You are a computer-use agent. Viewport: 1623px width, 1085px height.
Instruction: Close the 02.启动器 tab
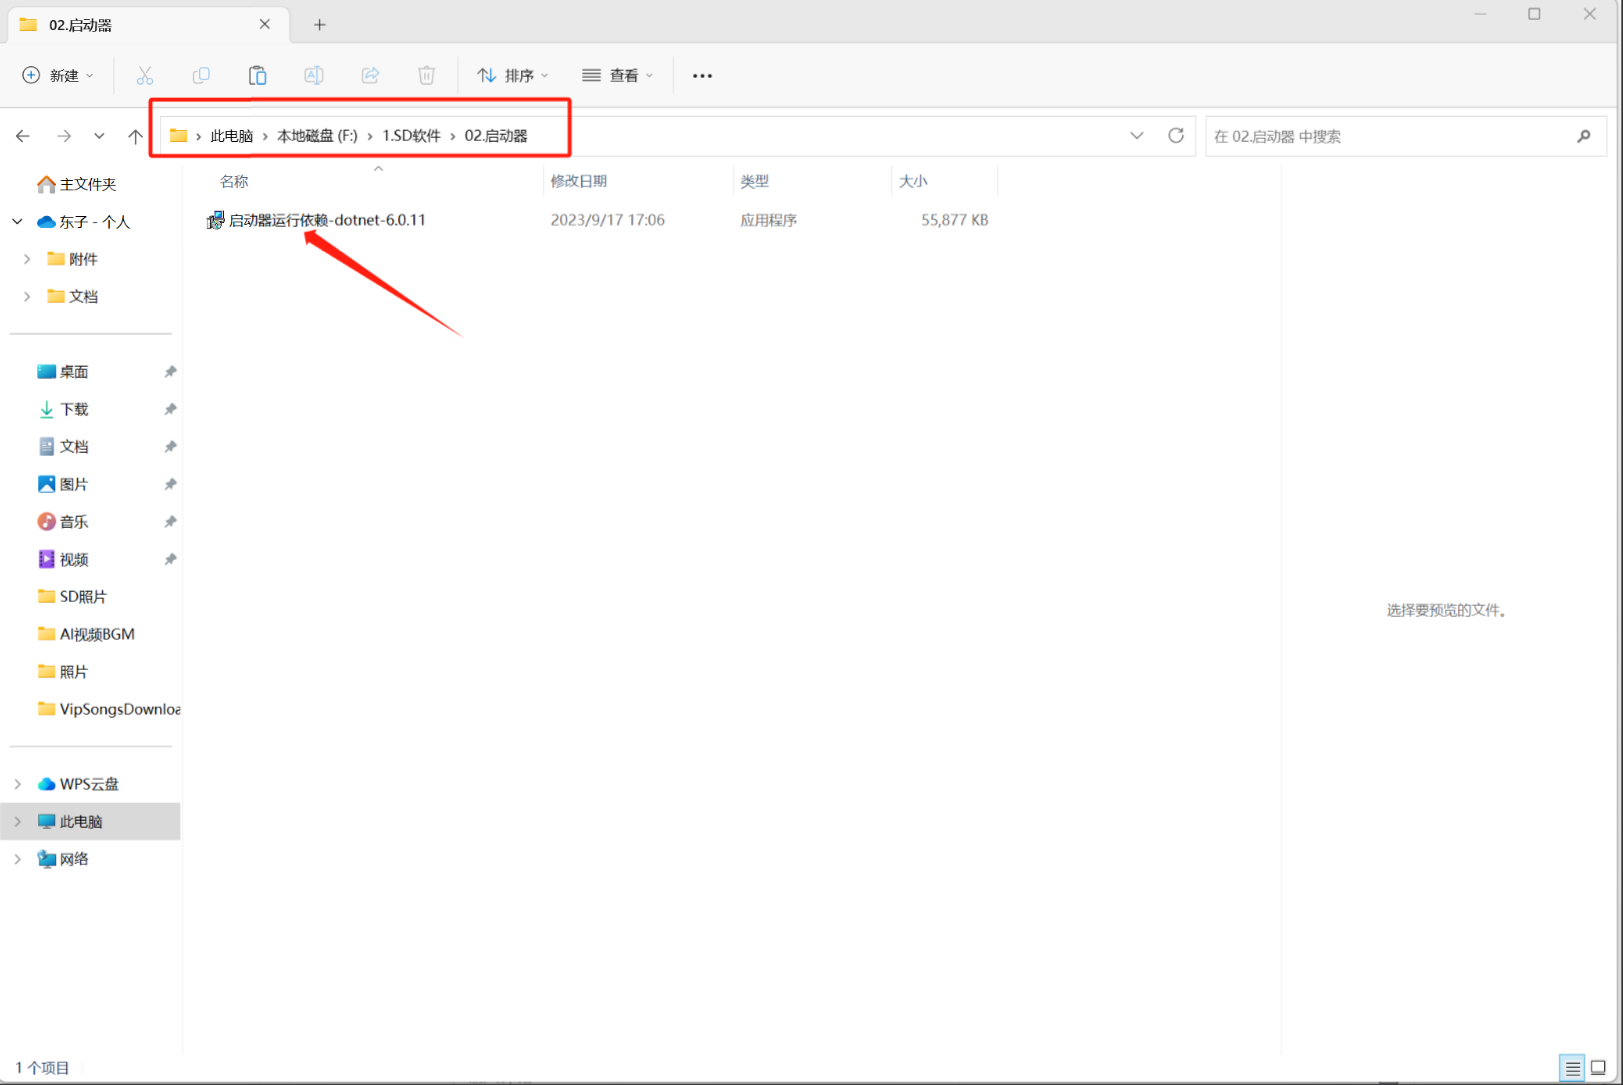265,24
